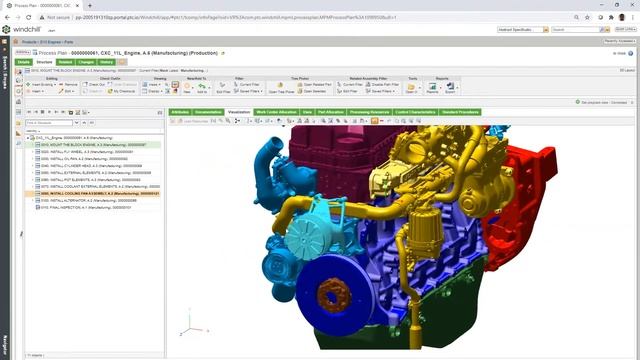The image size is (640, 360).
Task: Open the Edit dropdown in Editing group
Action: tap(67, 91)
